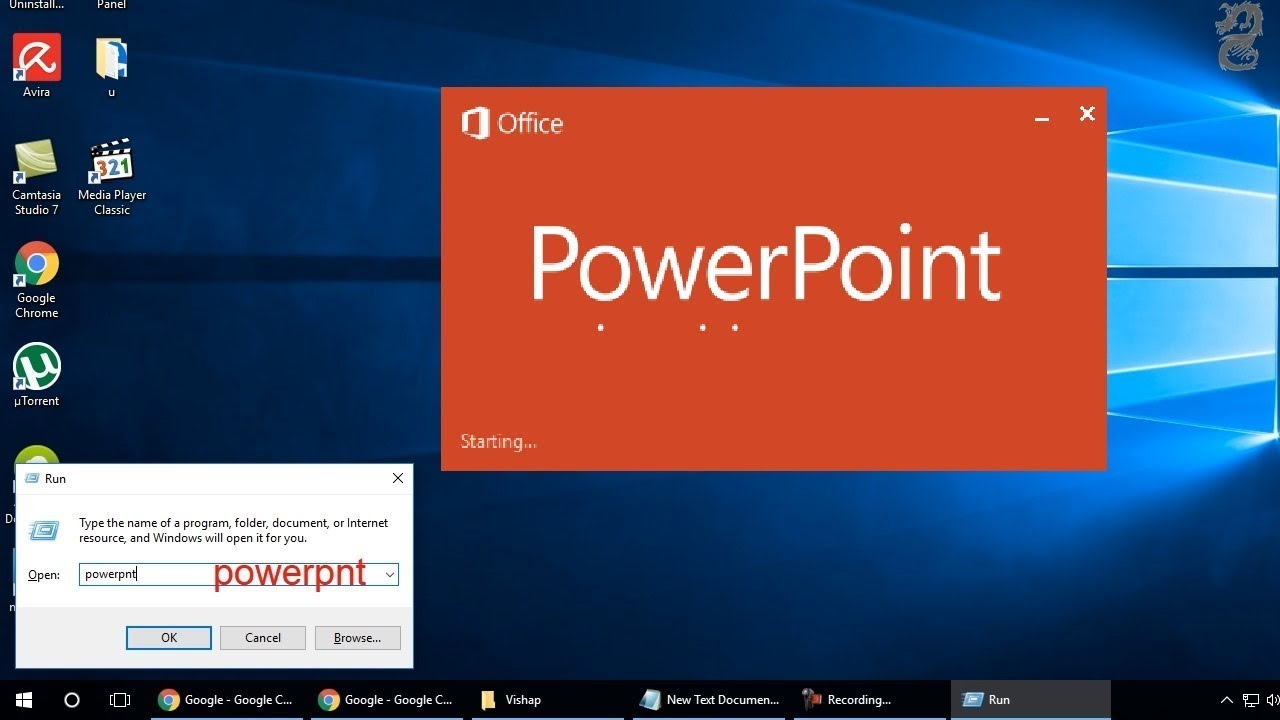Launch Camtasia Studio 7 shortcut
The height and width of the screenshot is (720, 1280).
click(x=37, y=177)
